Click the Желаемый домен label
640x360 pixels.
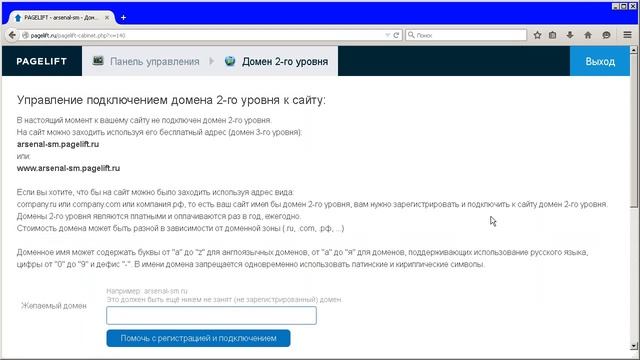click(x=54, y=306)
